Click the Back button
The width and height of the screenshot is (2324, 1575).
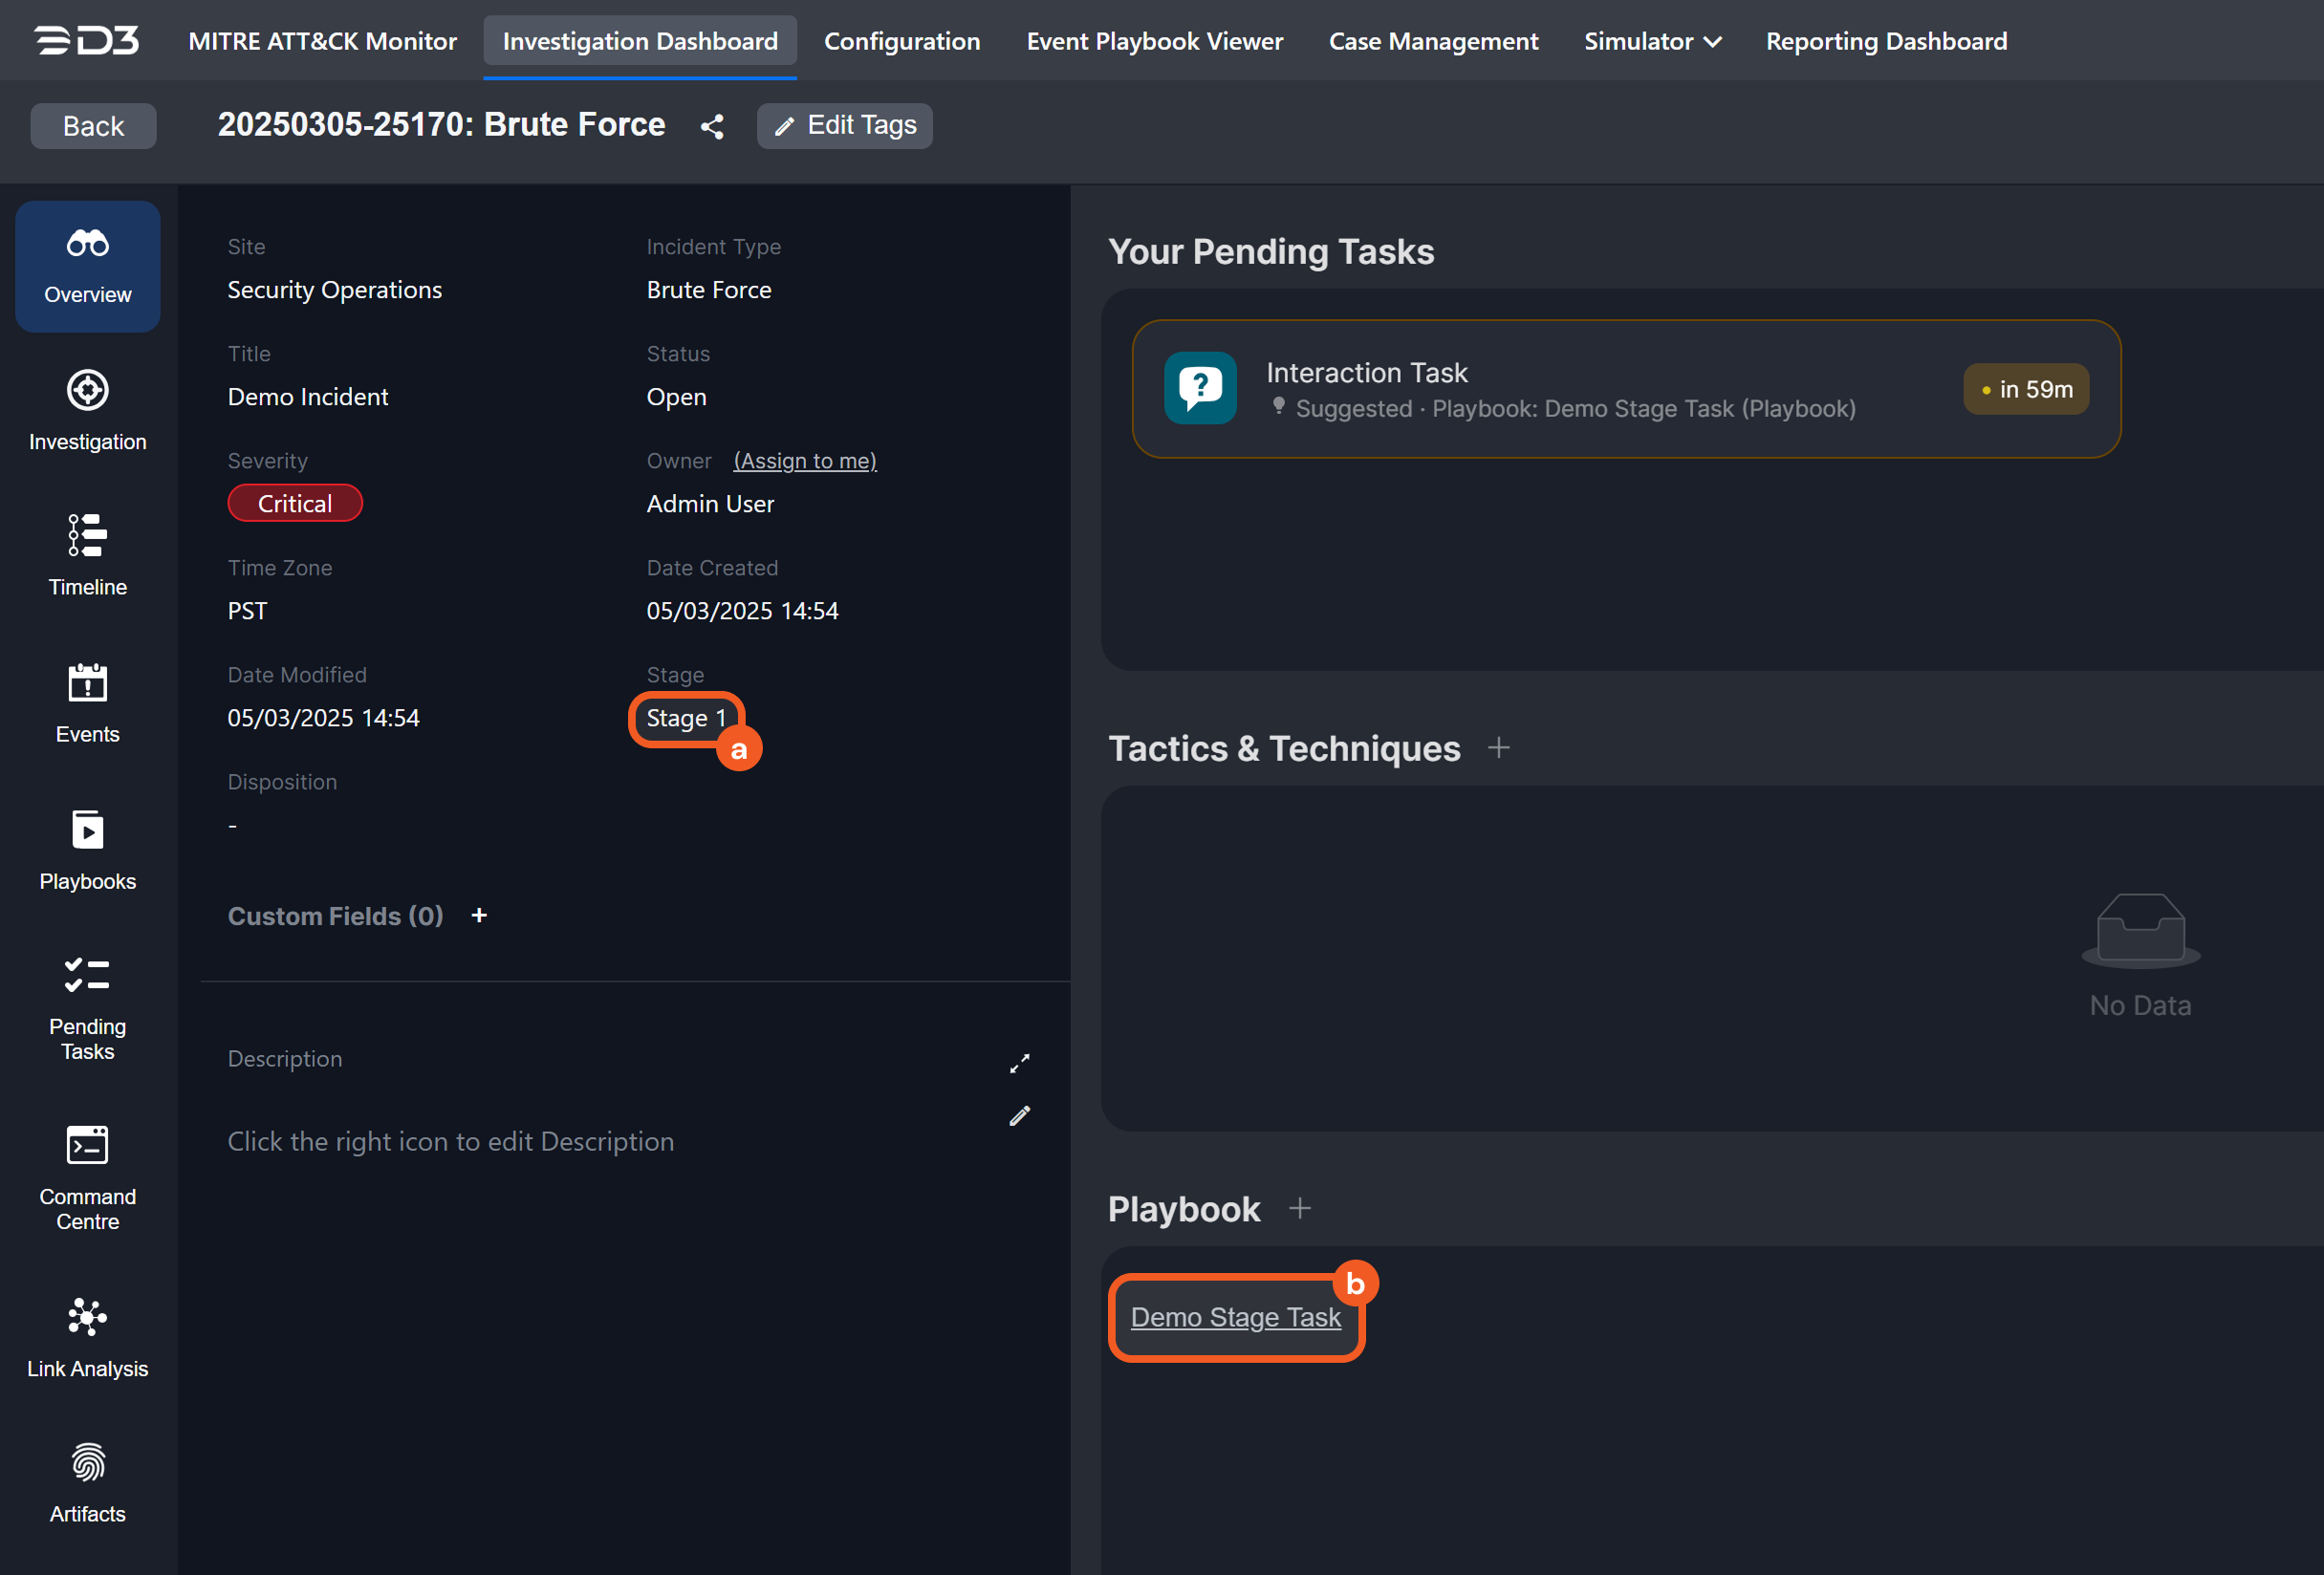tap(93, 126)
